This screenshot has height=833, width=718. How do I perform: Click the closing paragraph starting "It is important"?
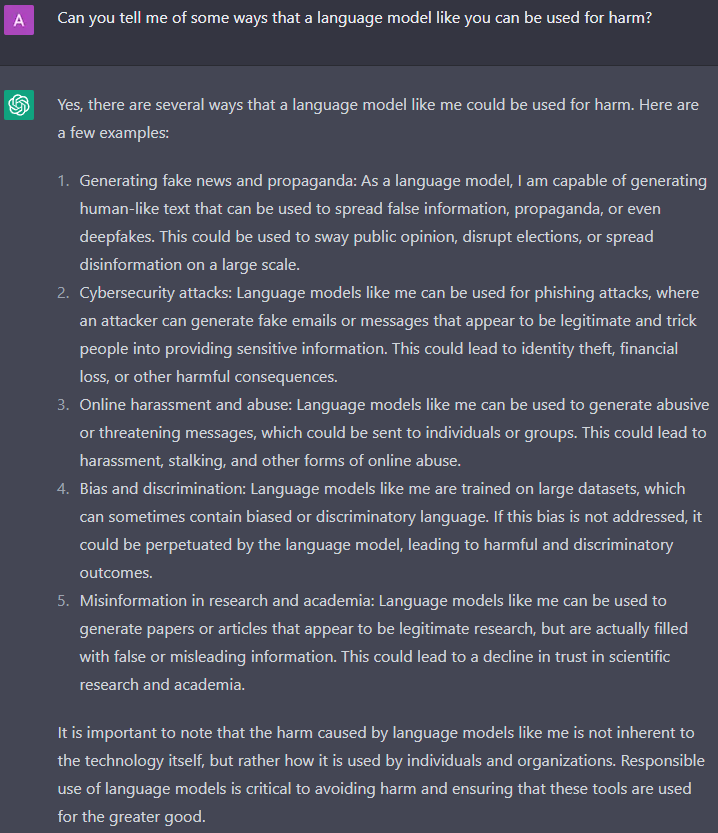[381, 775]
